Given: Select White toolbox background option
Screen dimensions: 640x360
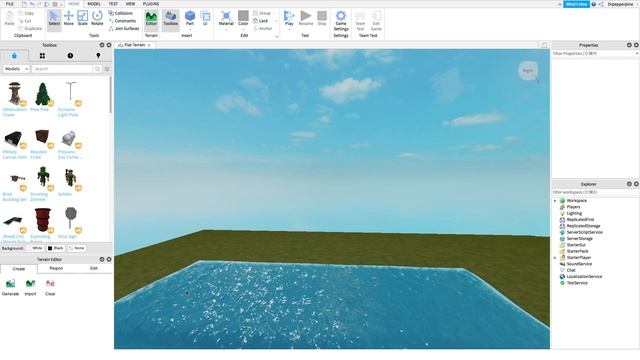Looking at the screenshot, I should click(35, 248).
